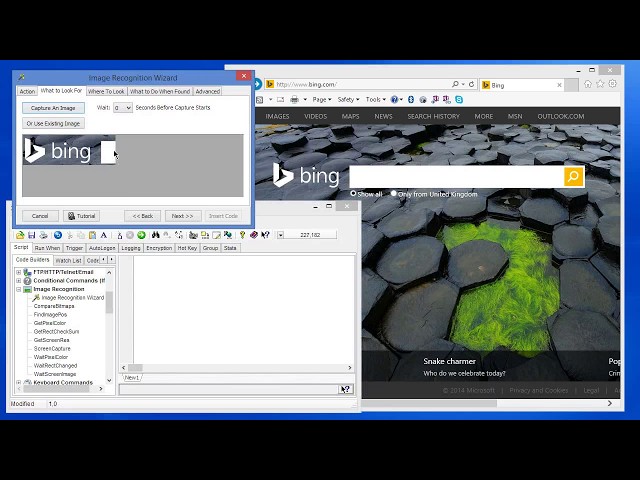640x480 pixels.
Task: Click the Or Use Existing Image button
Action: (53, 123)
